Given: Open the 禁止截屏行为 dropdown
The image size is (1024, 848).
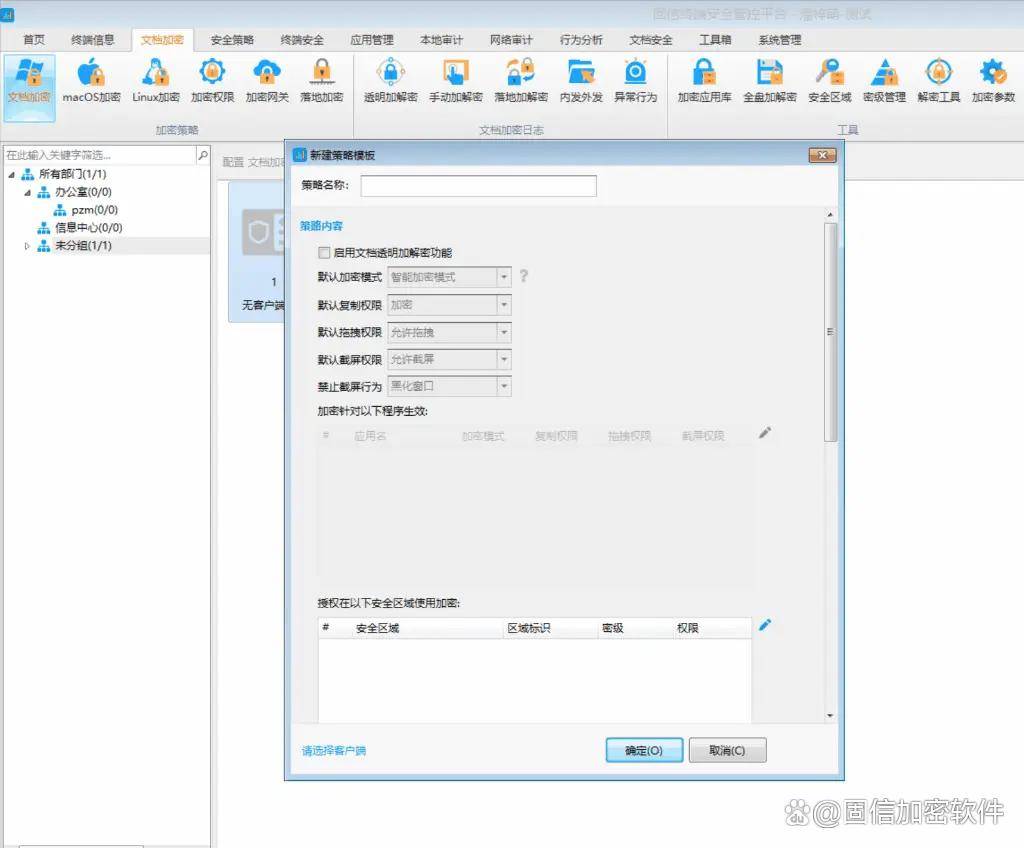Looking at the screenshot, I should [x=504, y=386].
